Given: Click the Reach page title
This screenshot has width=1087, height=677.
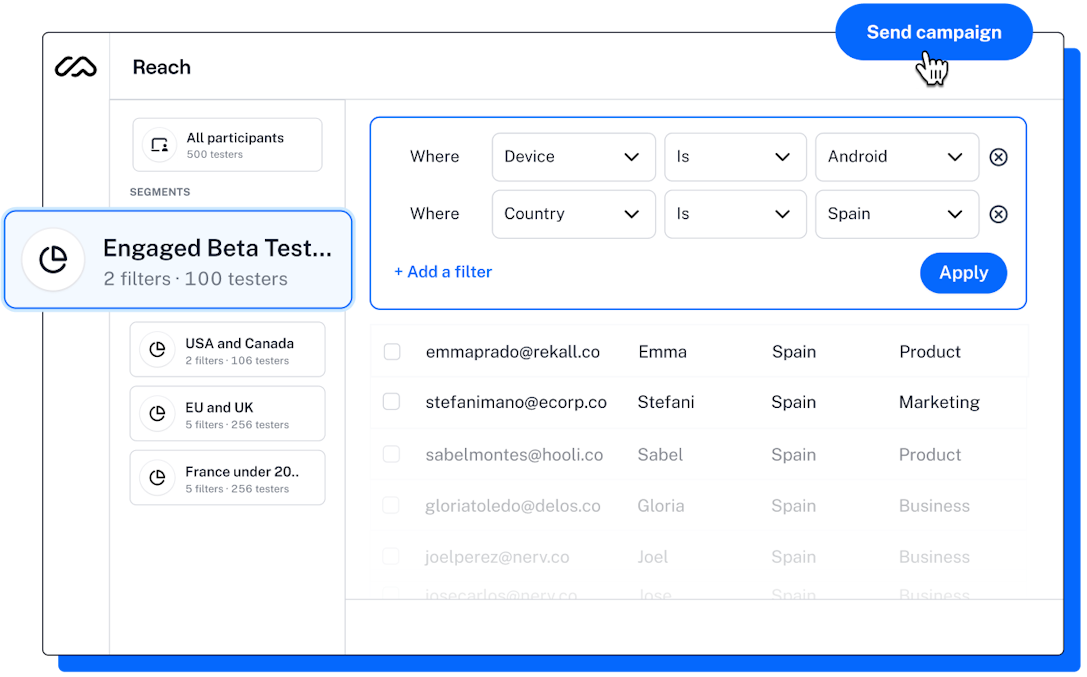Looking at the screenshot, I should pyautogui.click(x=161, y=67).
